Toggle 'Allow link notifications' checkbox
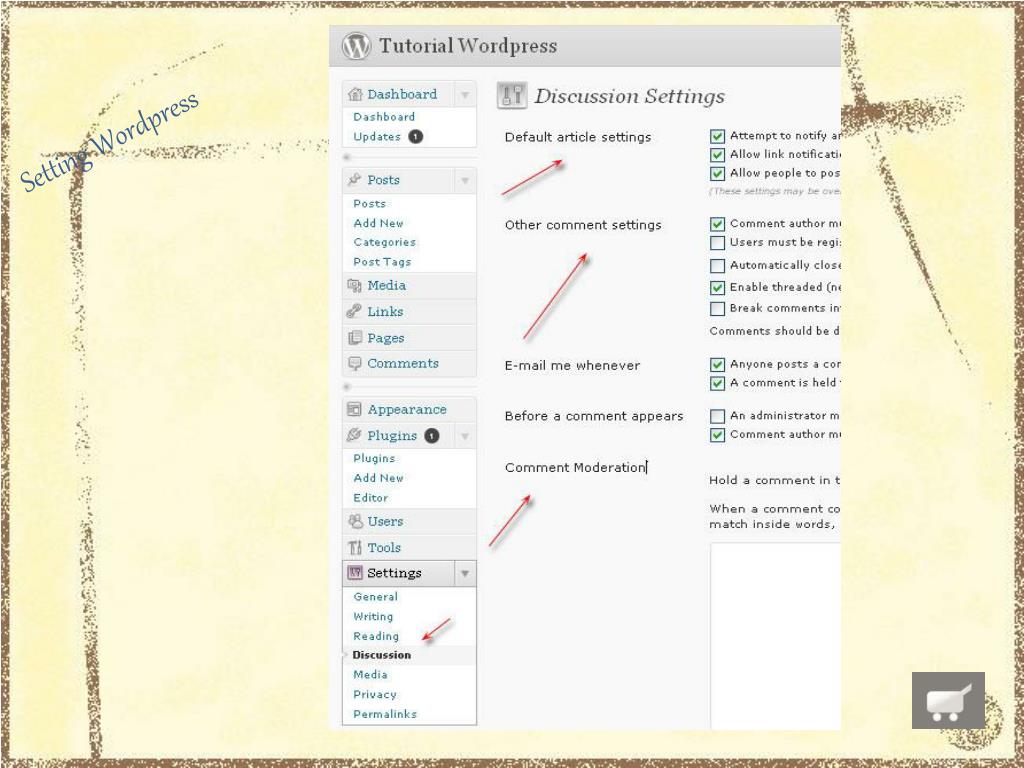This screenshot has width=1024, height=768. click(717, 155)
